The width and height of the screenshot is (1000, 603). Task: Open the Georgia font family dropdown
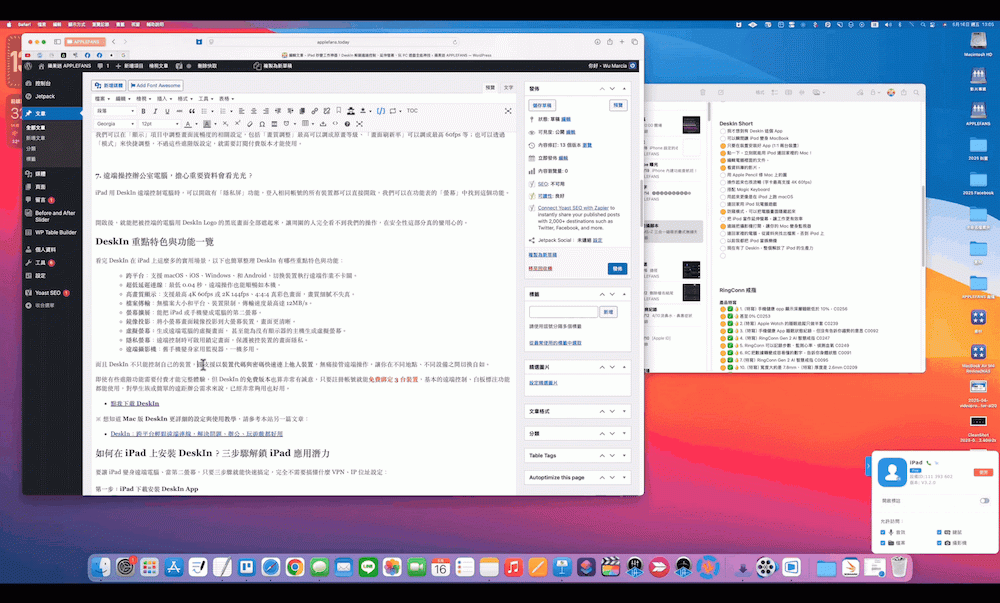113,123
